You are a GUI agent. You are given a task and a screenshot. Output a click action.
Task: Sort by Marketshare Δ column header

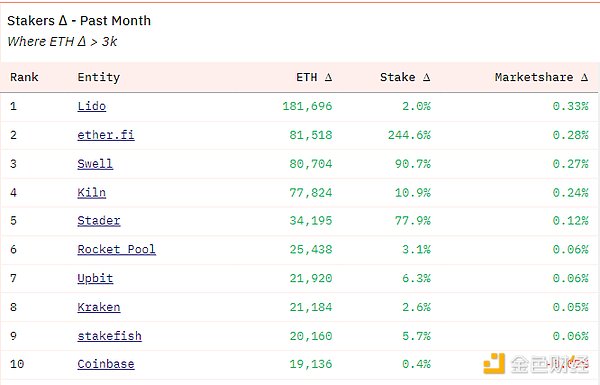[541, 77]
